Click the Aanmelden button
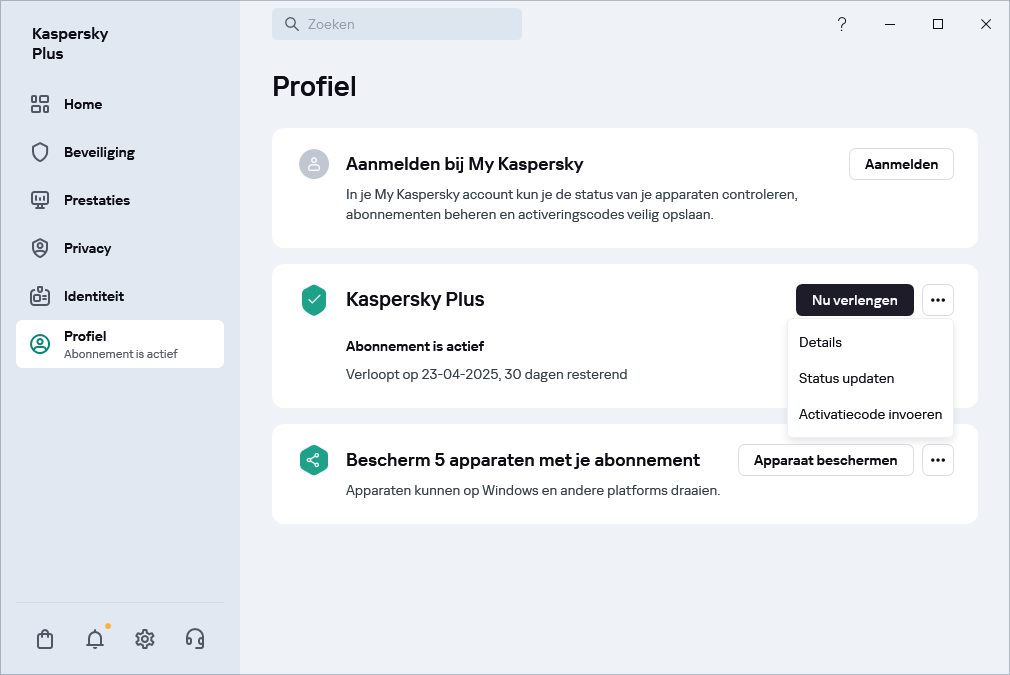1010x675 pixels. coord(901,164)
